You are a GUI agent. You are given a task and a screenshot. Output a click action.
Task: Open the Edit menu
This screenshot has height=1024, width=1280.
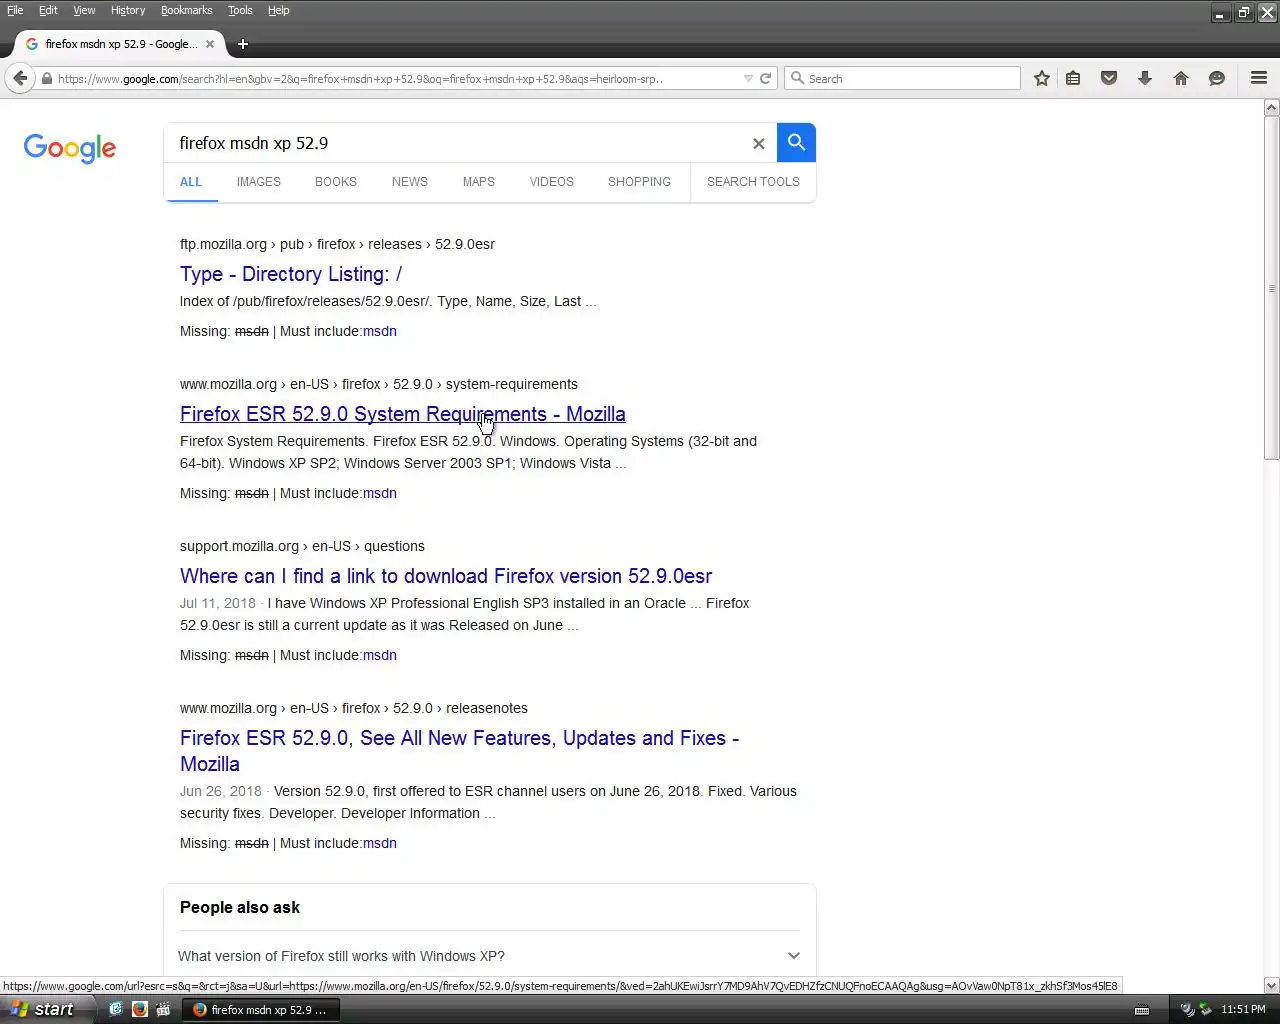pos(48,10)
